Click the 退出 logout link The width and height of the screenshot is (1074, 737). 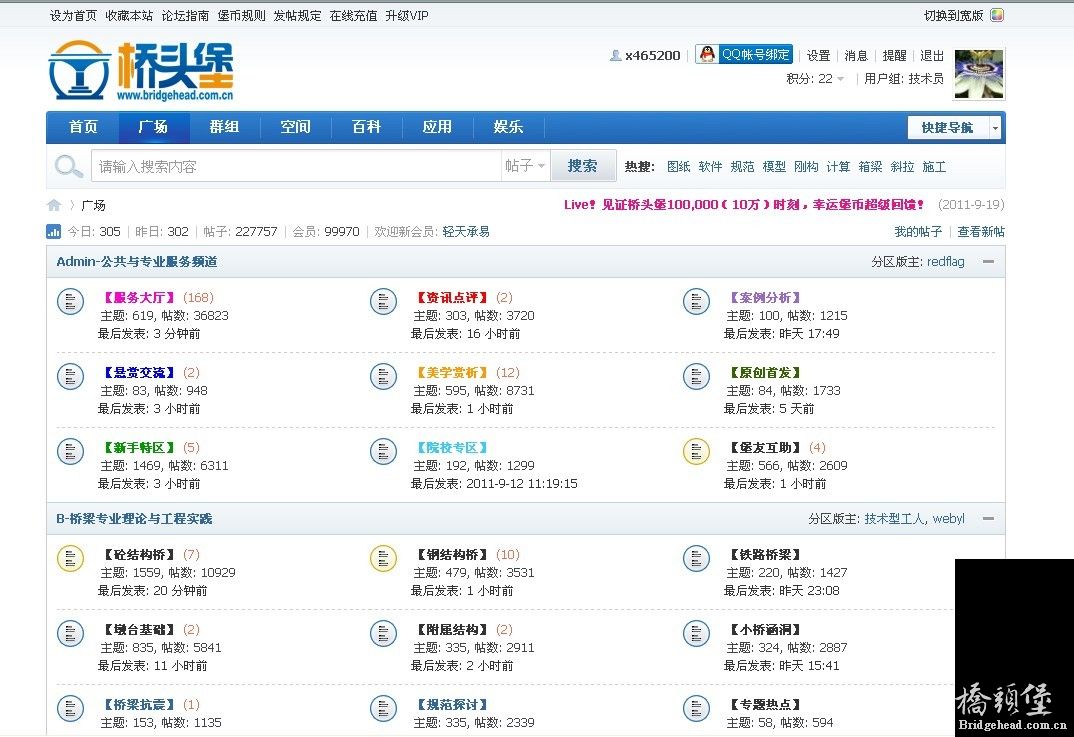pos(932,55)
